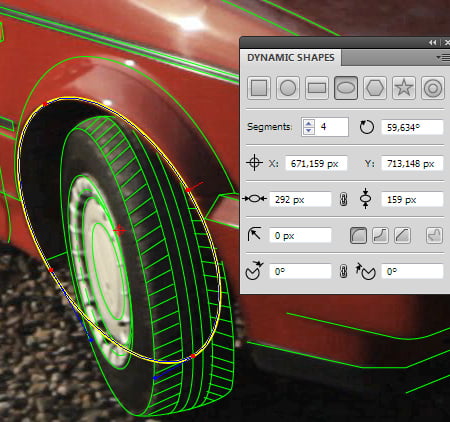Choose the inverted round corner style
Viewport: 450px width, 422px height.
(x=380, y=235)
